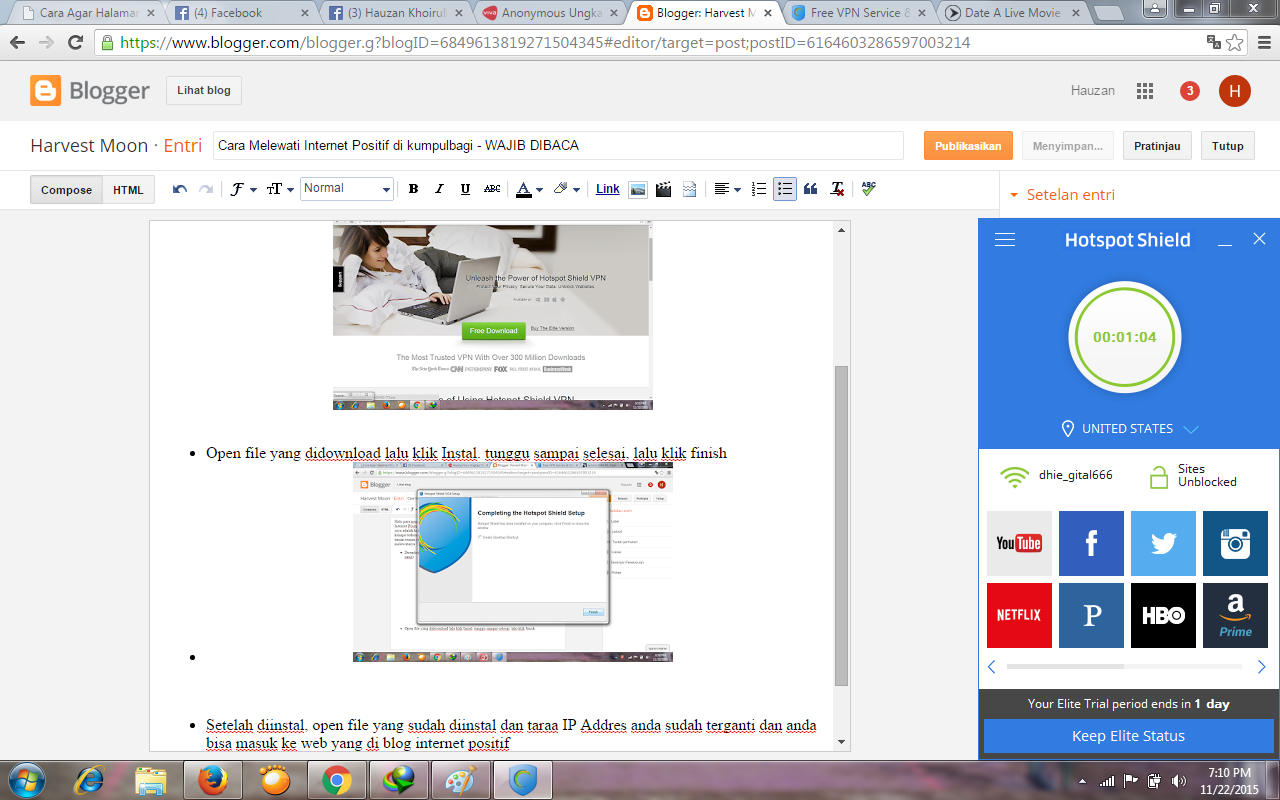Undo the last edit in the editor
The image size is (1280, 800).
click(180, 189)
